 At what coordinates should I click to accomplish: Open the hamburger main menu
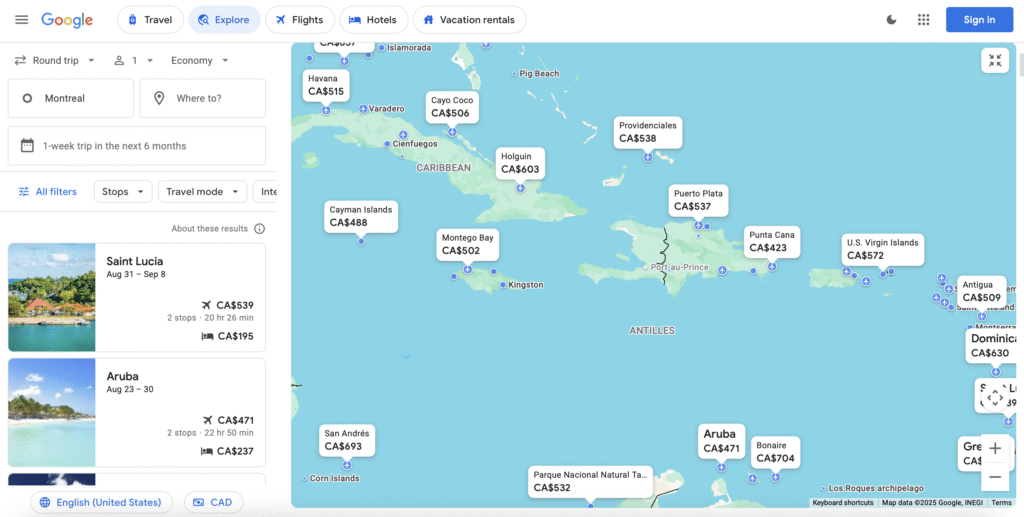pos(21,20)
